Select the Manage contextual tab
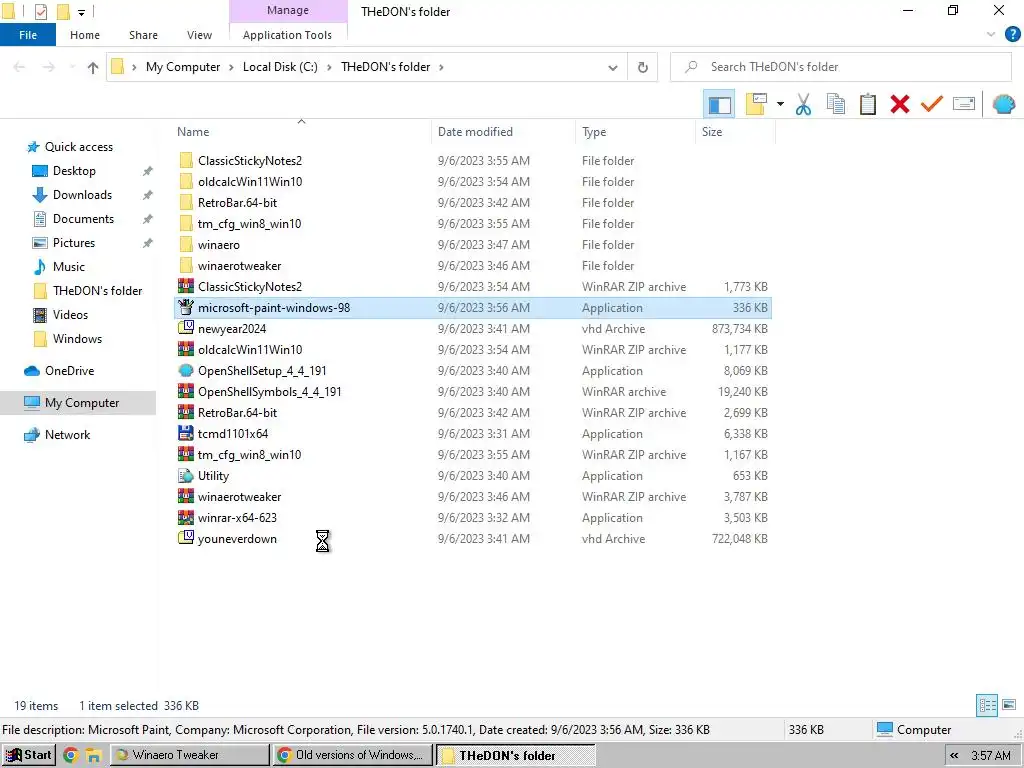Image resolution: width=1024 pixels, height=768 pixels. tap(288, 10)
